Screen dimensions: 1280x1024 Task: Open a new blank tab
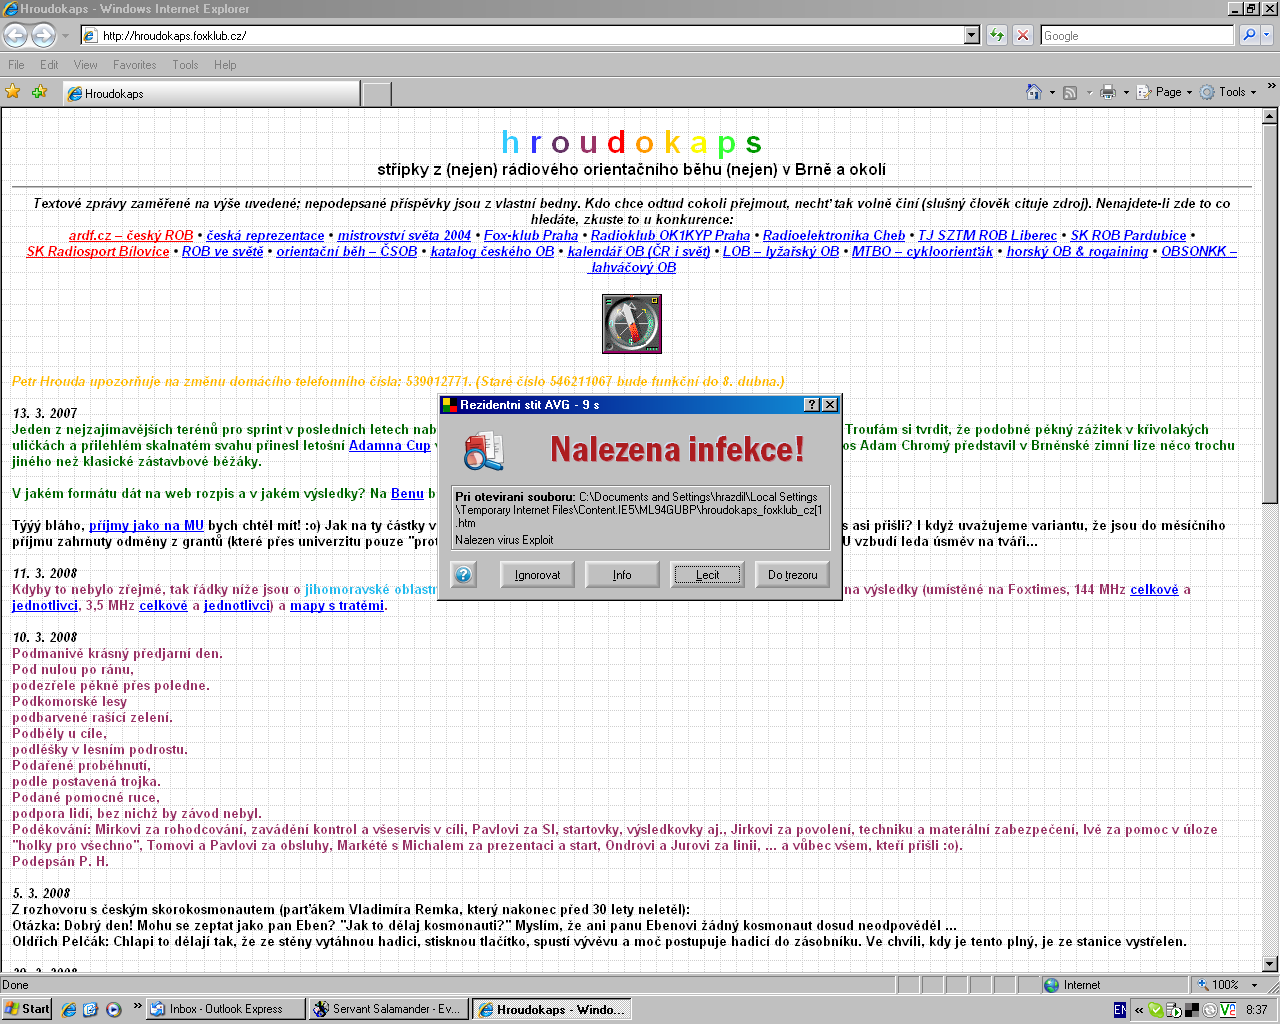[x=376, y=94]
